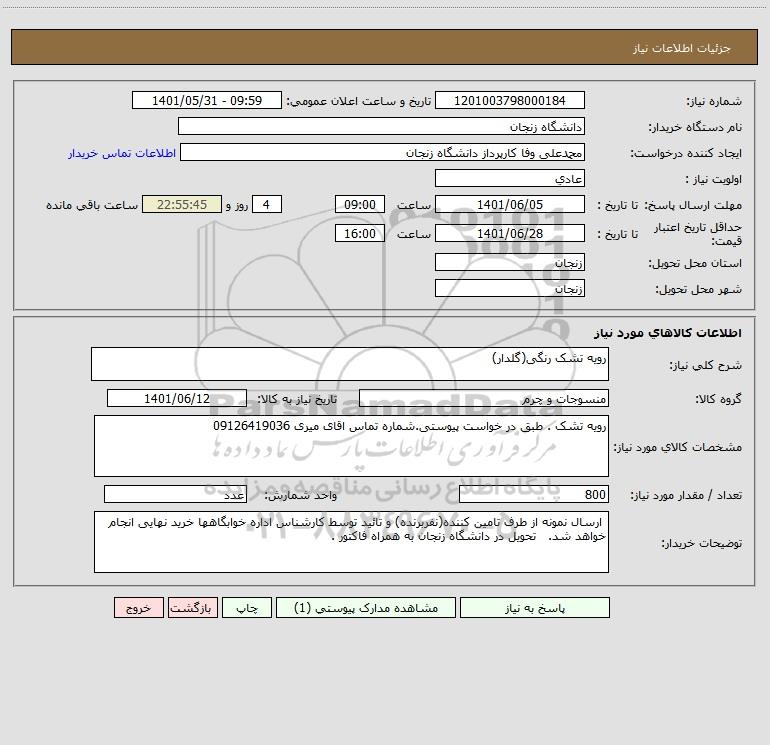
Task: Click the announcement date field 1401/05/31 - 09:59
Action: (207, 100)
